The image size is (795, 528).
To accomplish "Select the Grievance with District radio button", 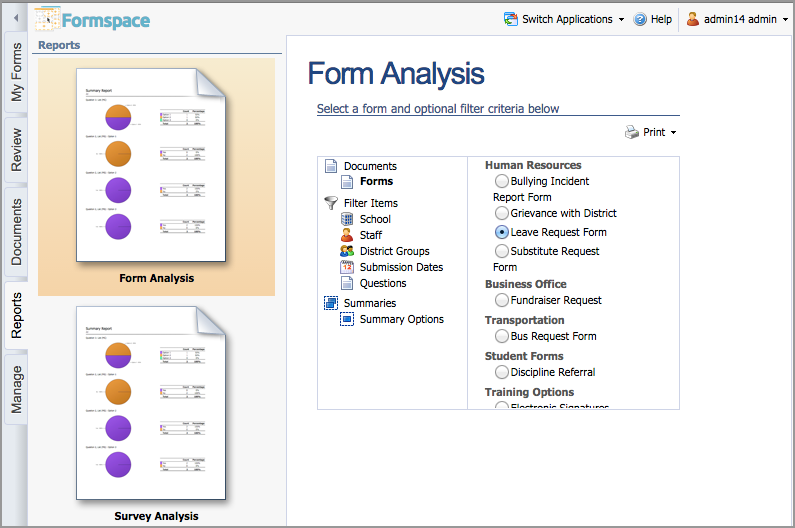I will (x=501, y=213).
